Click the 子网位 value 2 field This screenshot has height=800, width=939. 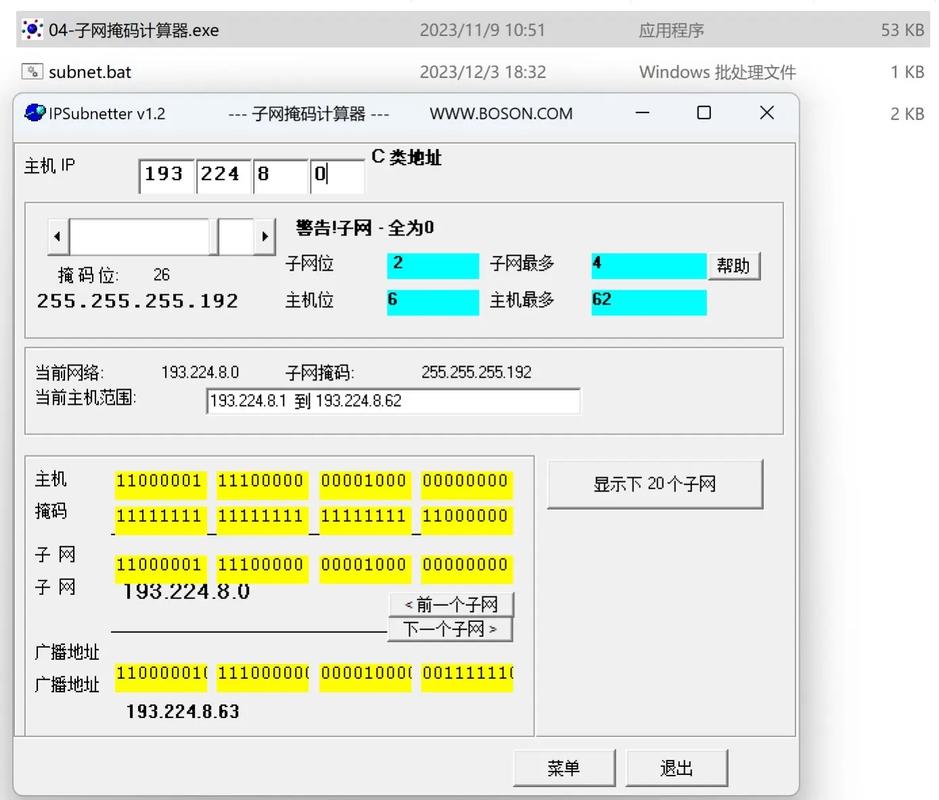click(x=433, y=266)
